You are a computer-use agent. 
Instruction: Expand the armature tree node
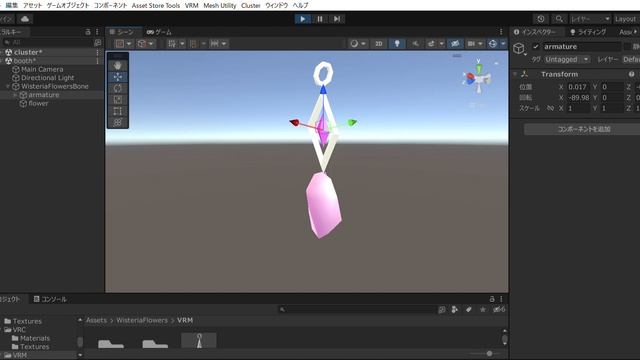coord(16,95)
